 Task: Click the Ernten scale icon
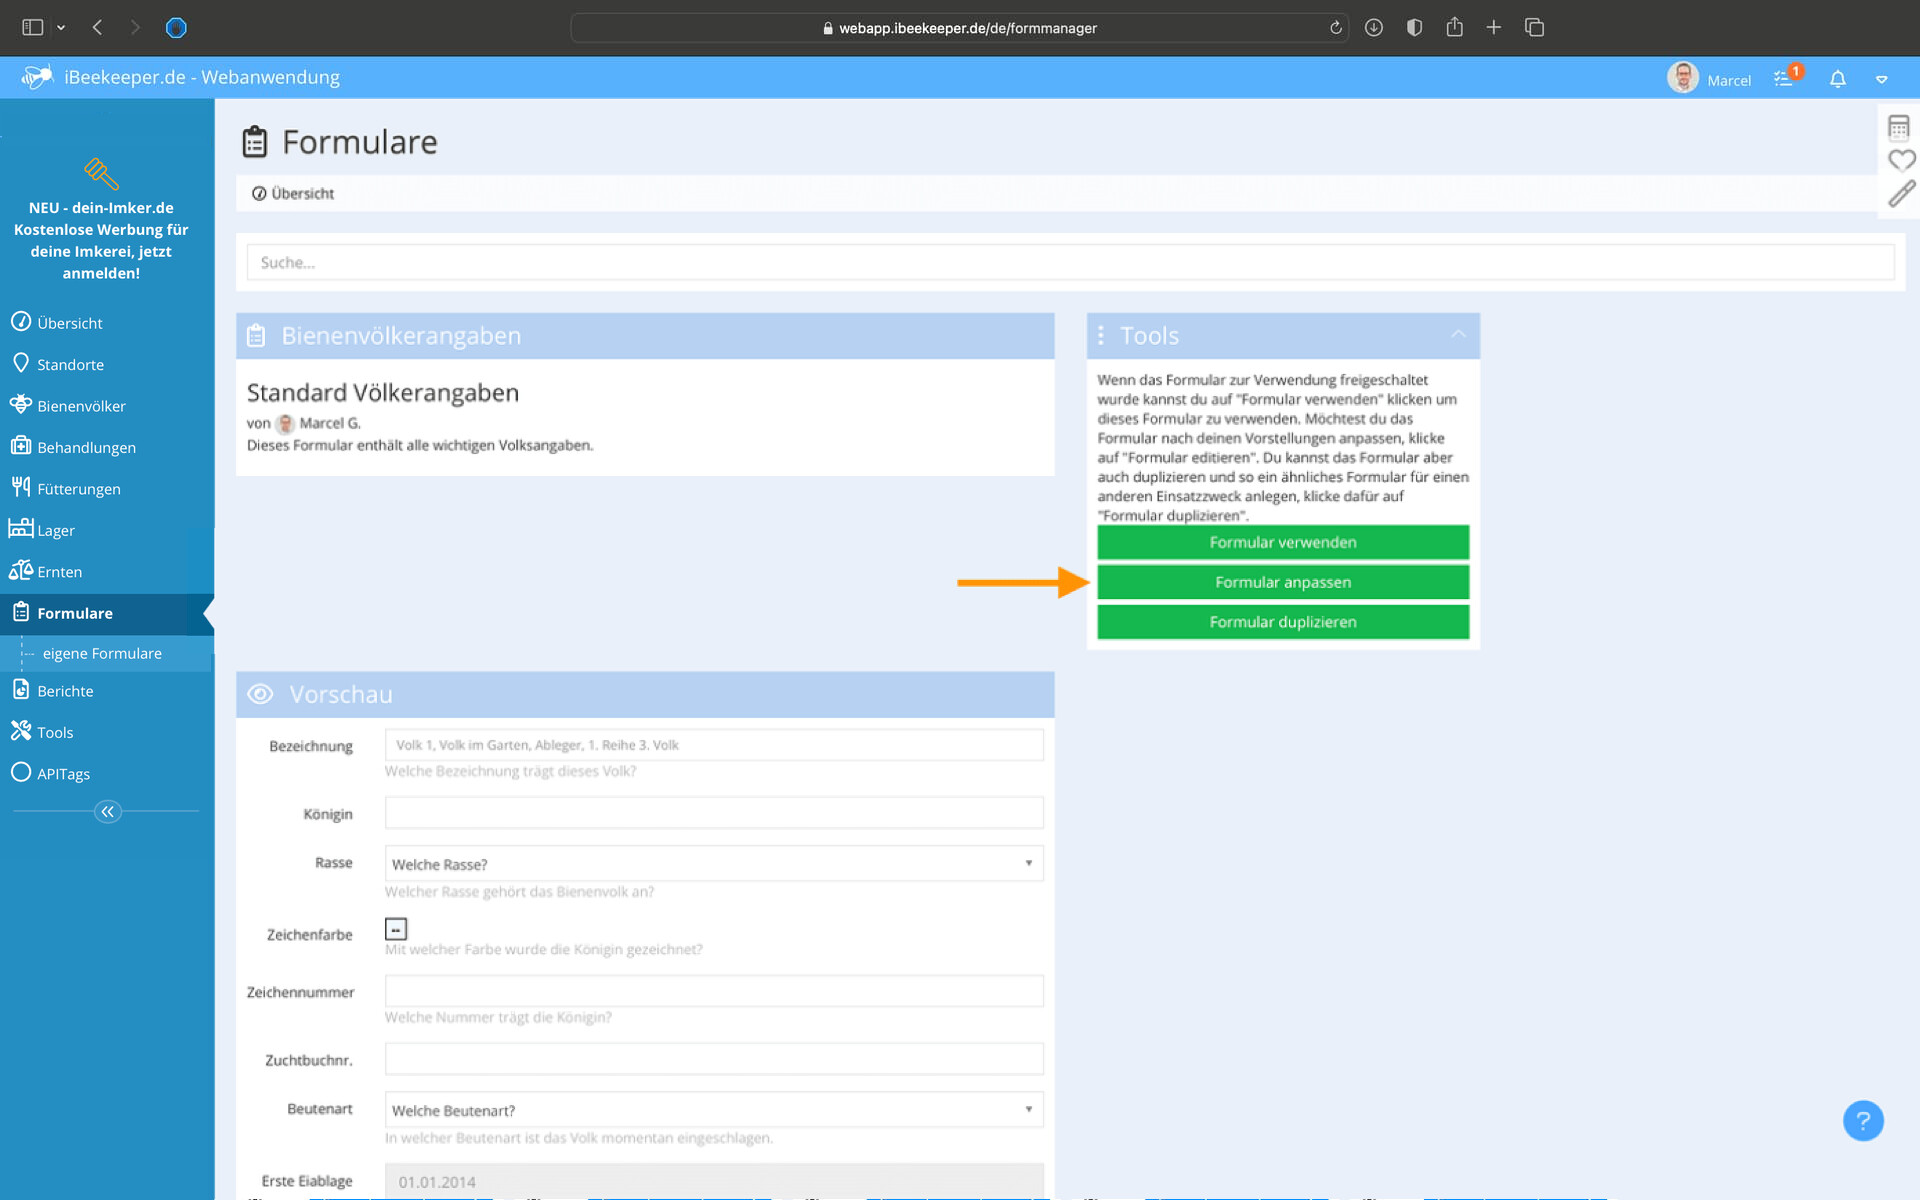(21, 570)
